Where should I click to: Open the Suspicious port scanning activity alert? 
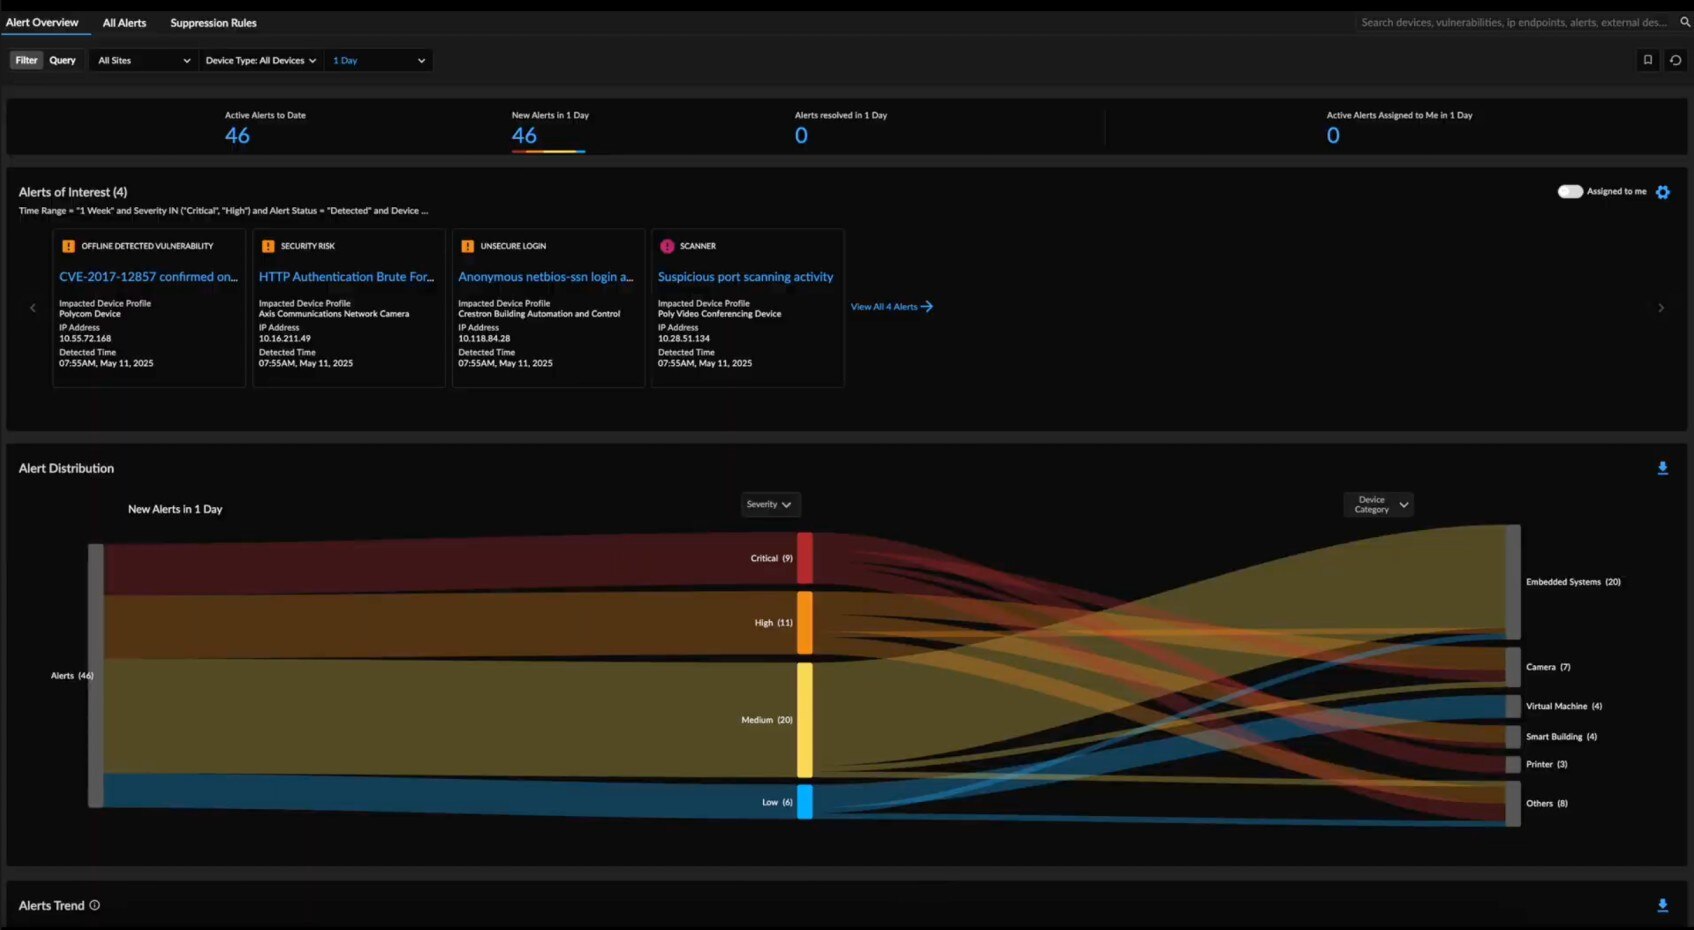(745, 276)
